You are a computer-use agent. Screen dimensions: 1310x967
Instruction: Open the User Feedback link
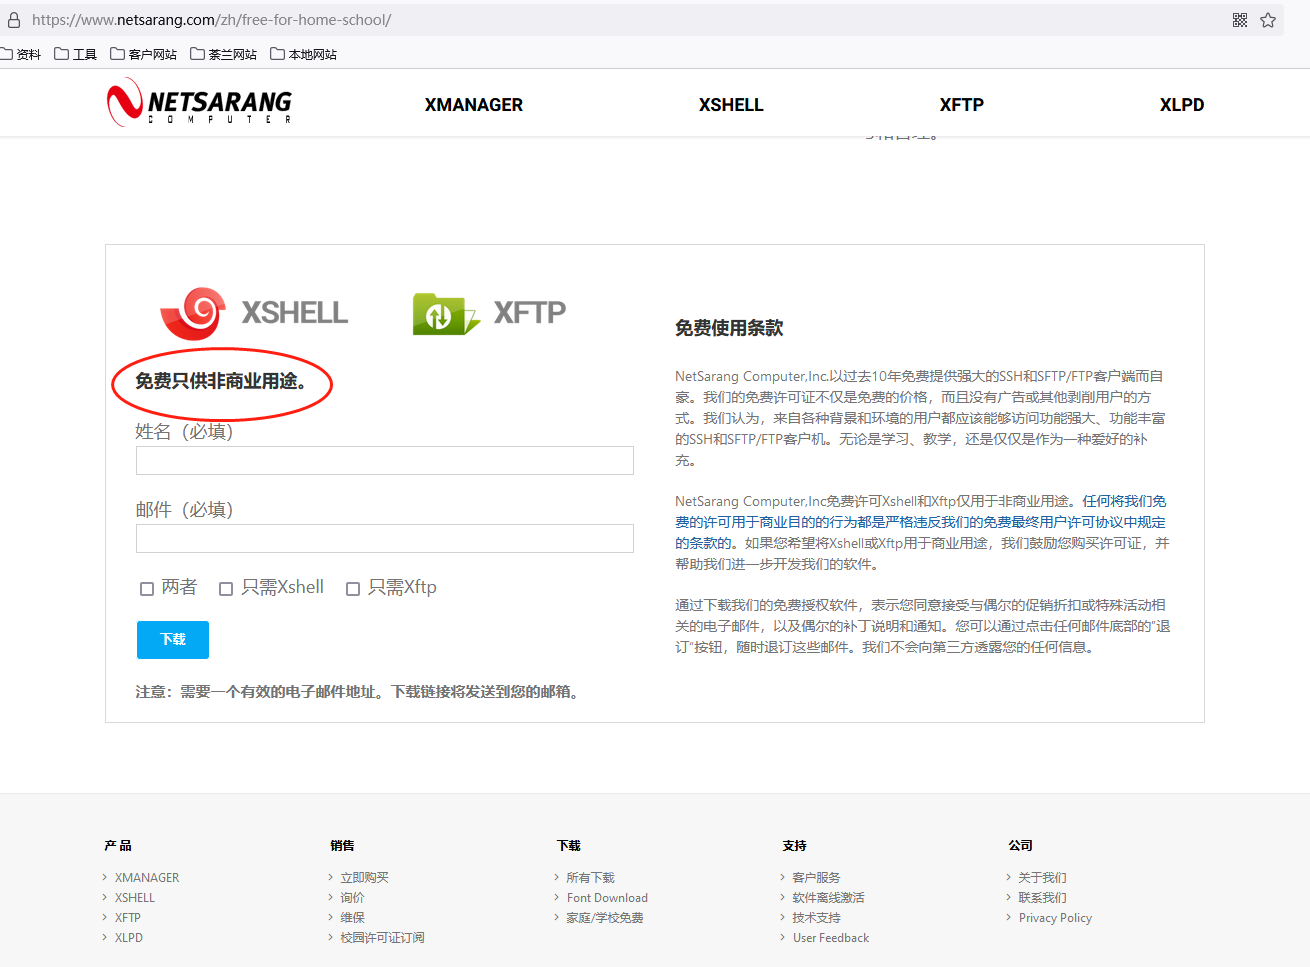coord(831,938)
